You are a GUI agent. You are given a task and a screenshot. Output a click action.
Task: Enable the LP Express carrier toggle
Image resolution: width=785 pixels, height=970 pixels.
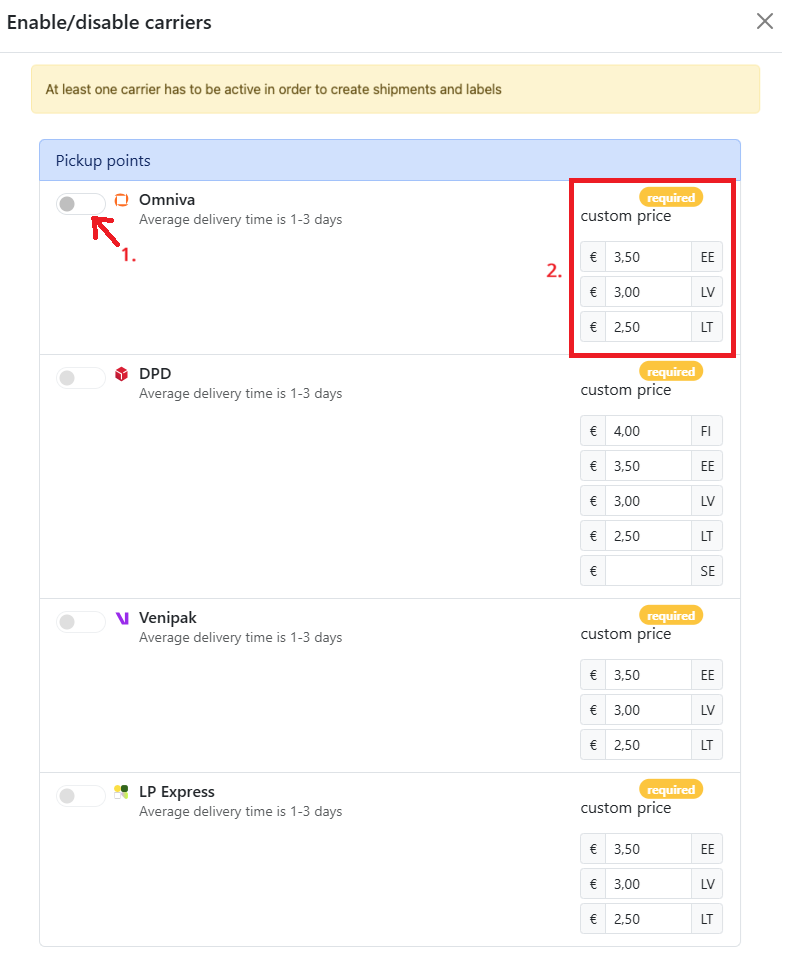click(81, 796)
